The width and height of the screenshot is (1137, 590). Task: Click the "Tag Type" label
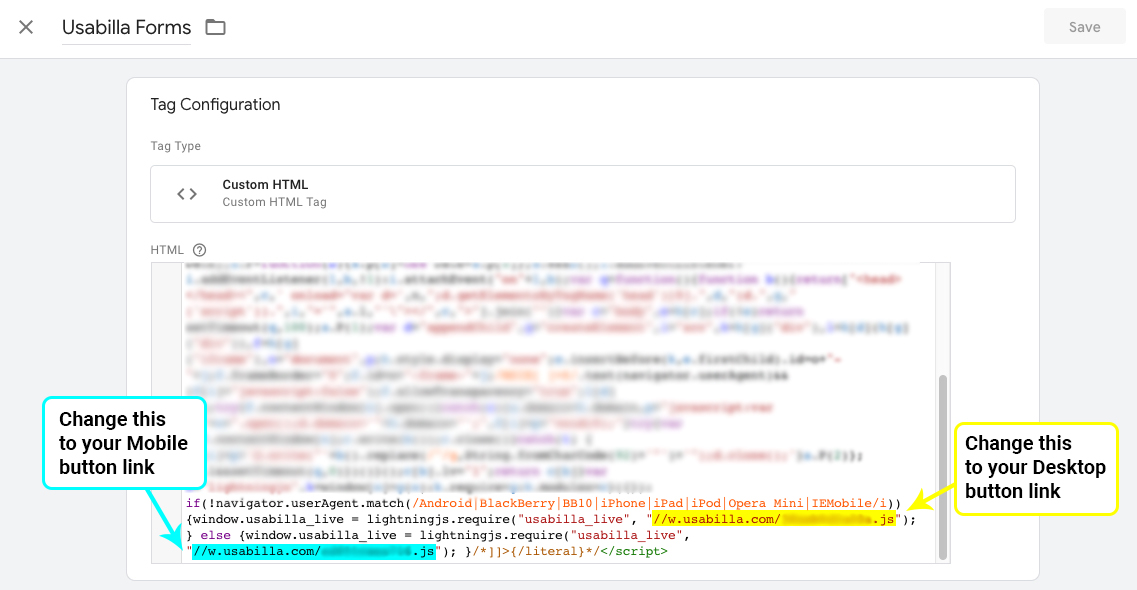pyautogui.click(x=175, y=146)
